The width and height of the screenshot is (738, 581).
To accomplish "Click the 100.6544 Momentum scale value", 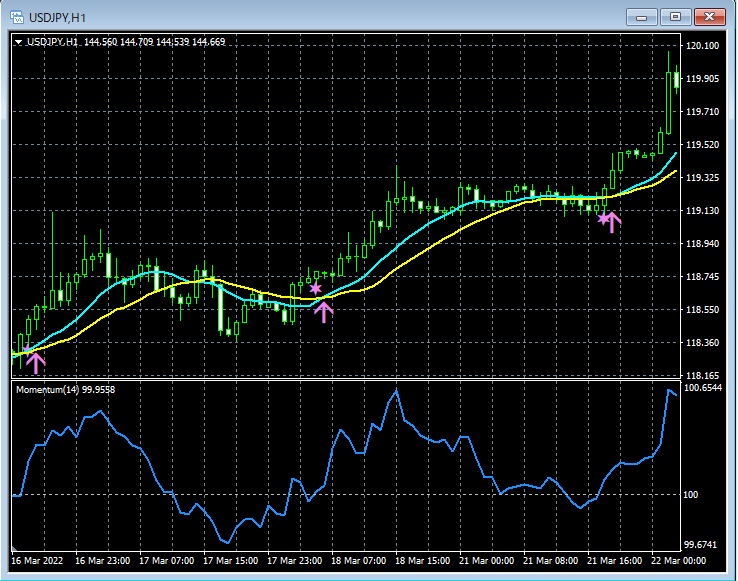I will [x=703, y=388].
